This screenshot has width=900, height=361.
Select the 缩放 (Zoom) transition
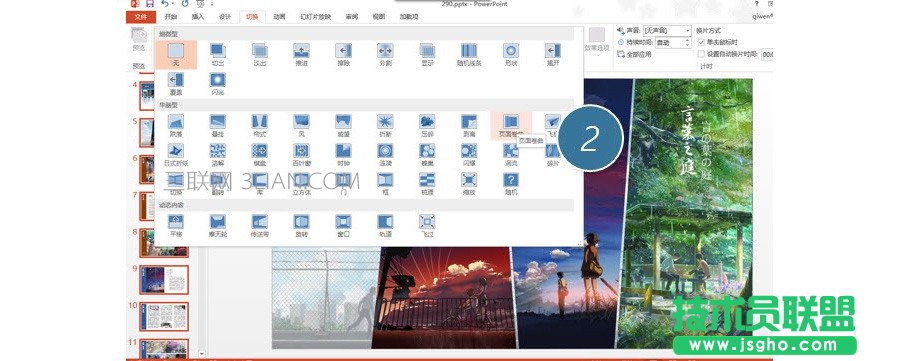tap(469, 184)
